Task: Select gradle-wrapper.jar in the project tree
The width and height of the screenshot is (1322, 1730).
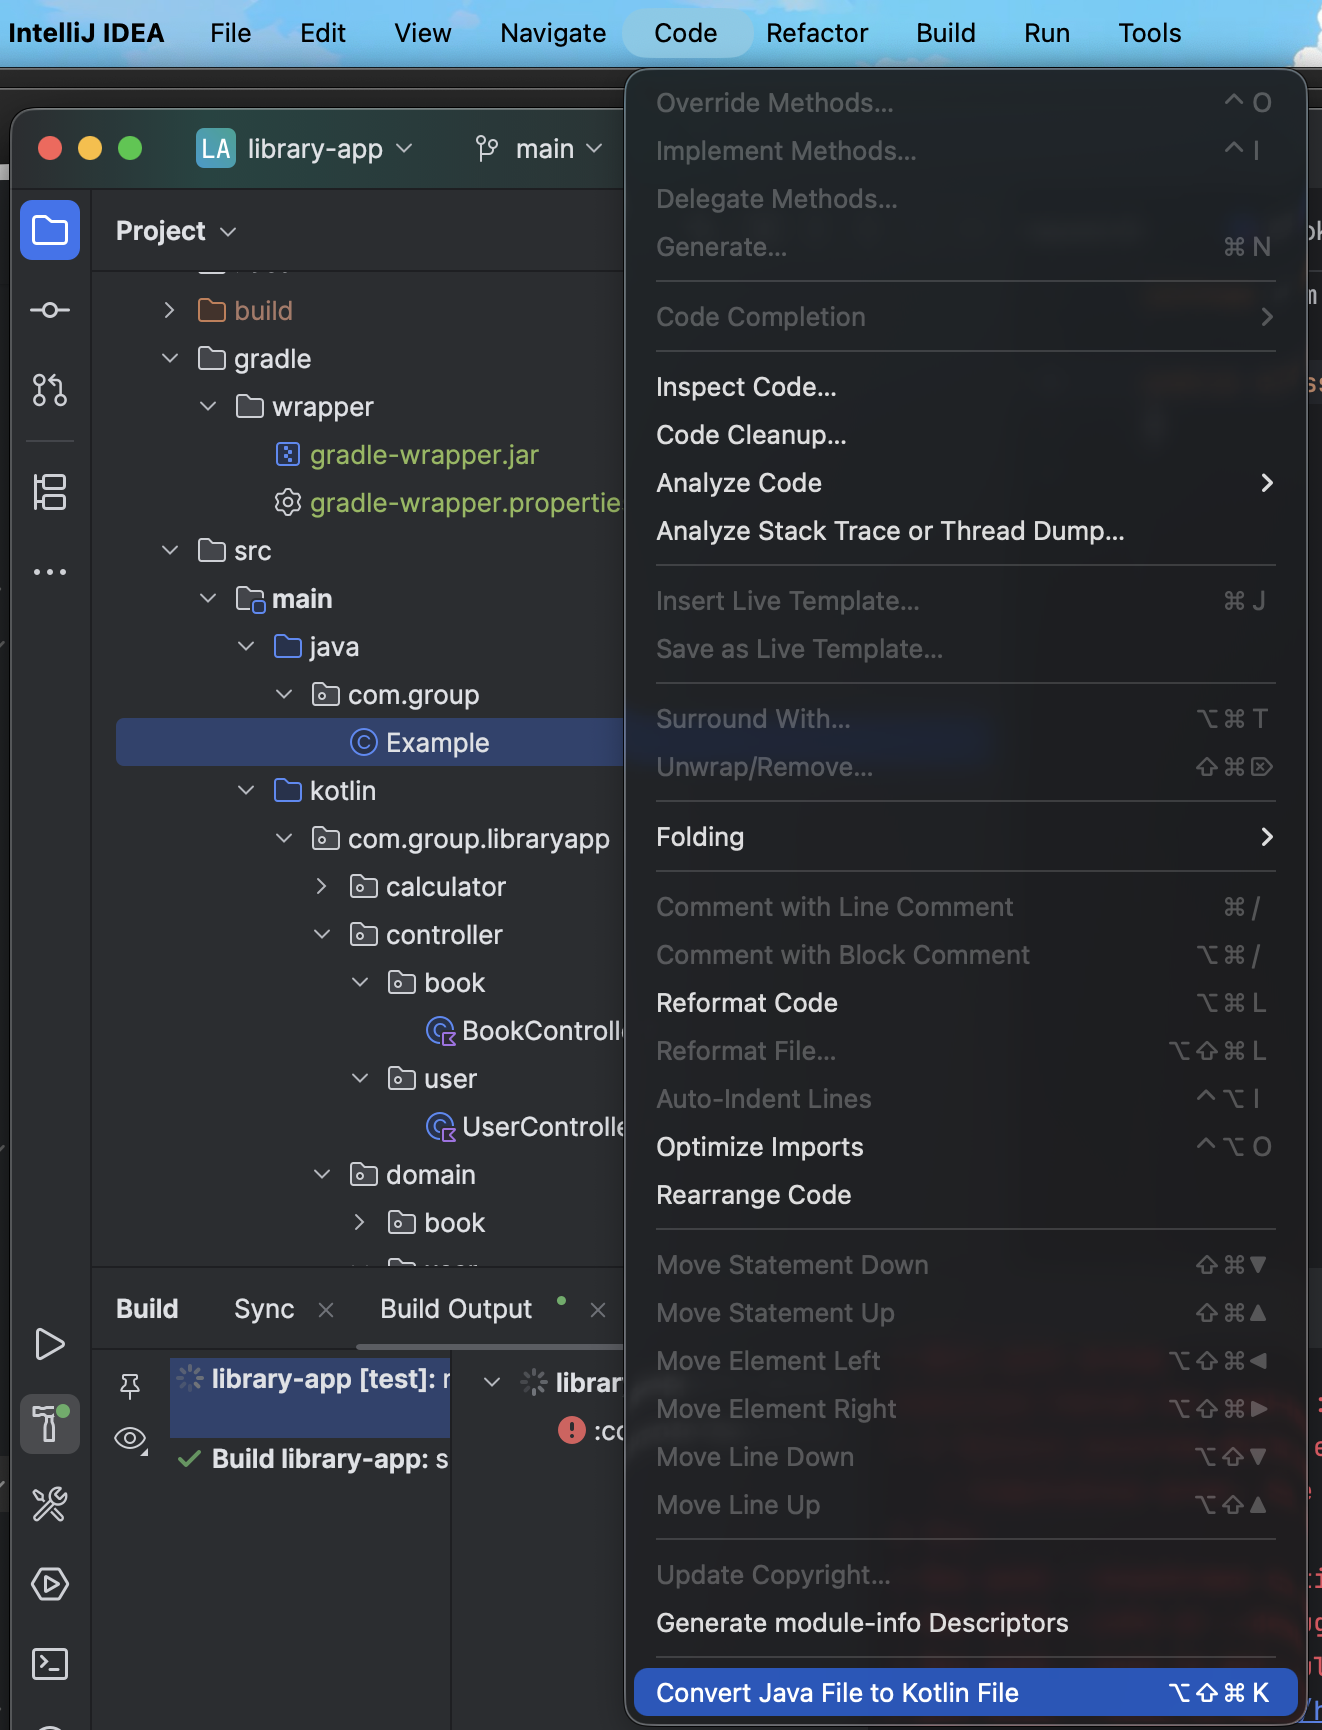Action: coord(424,455)
